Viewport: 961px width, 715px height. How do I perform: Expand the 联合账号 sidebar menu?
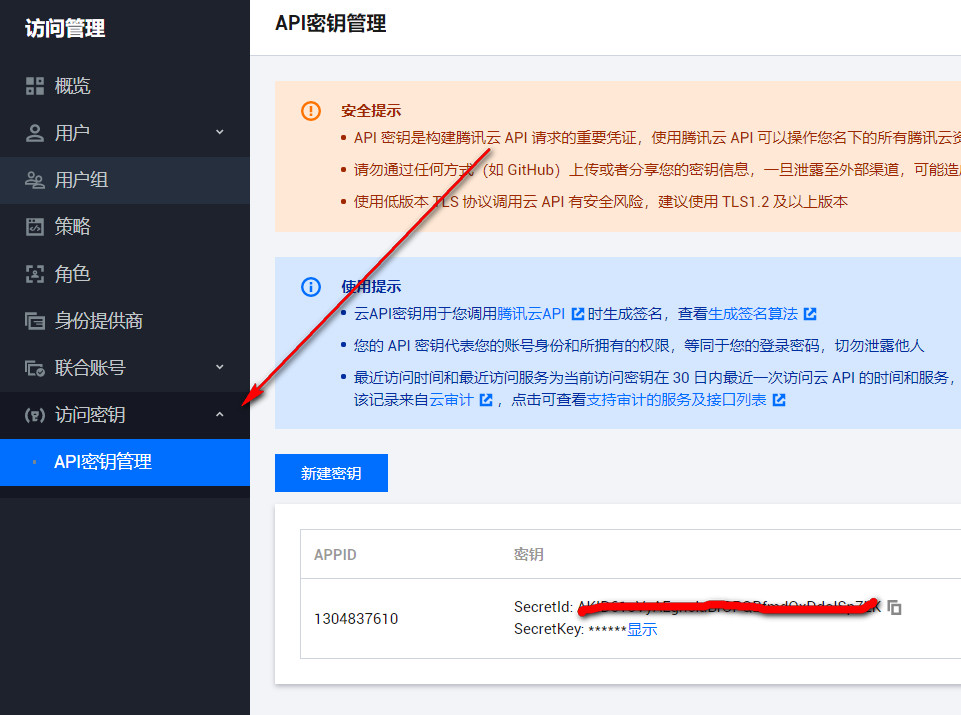(220, 367)
